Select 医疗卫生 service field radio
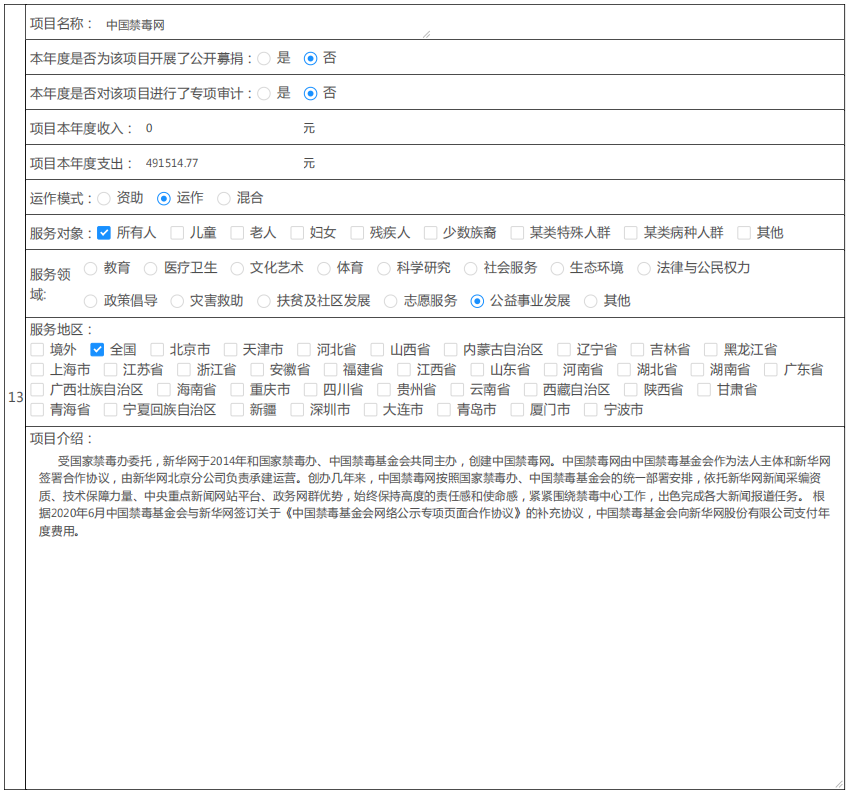The width and height of the screenshot is (849, 793). click(151, 268)
